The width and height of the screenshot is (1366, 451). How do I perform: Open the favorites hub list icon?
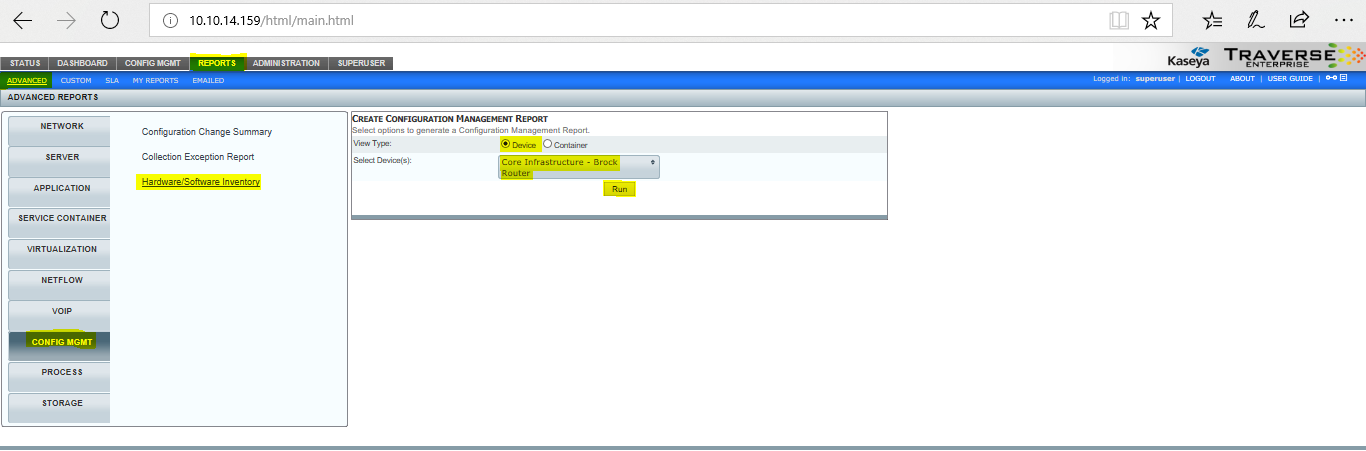point(1212,20)
